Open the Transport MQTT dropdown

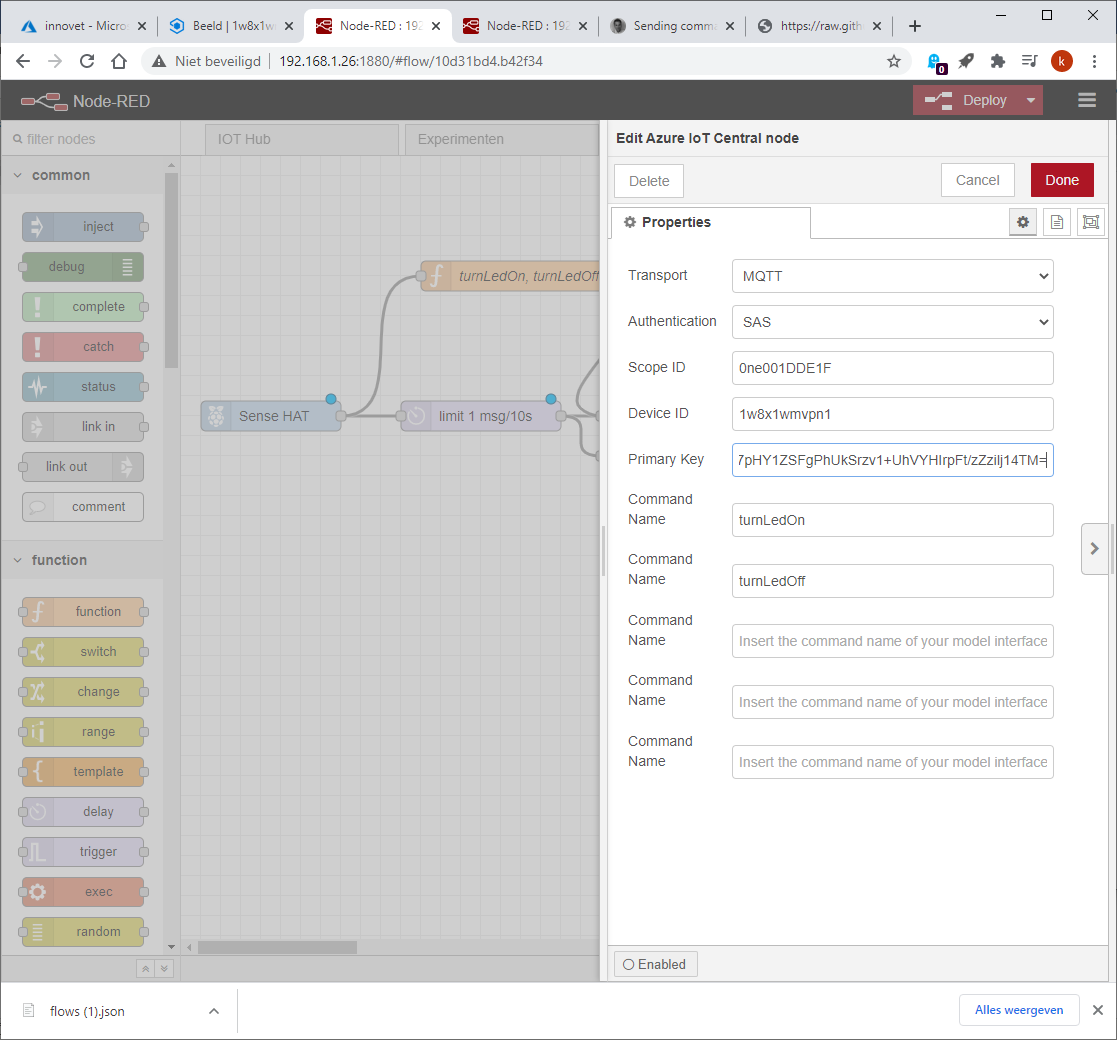pyautogui.click(x=893, y=276)
